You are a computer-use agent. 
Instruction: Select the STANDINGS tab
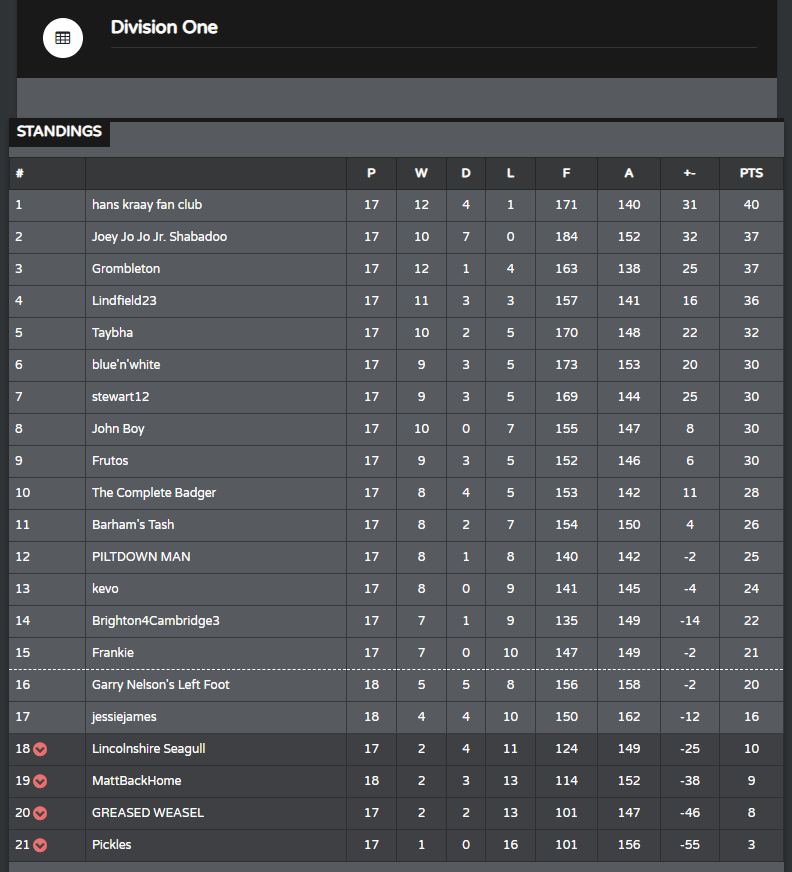click(x=59, y=132)
